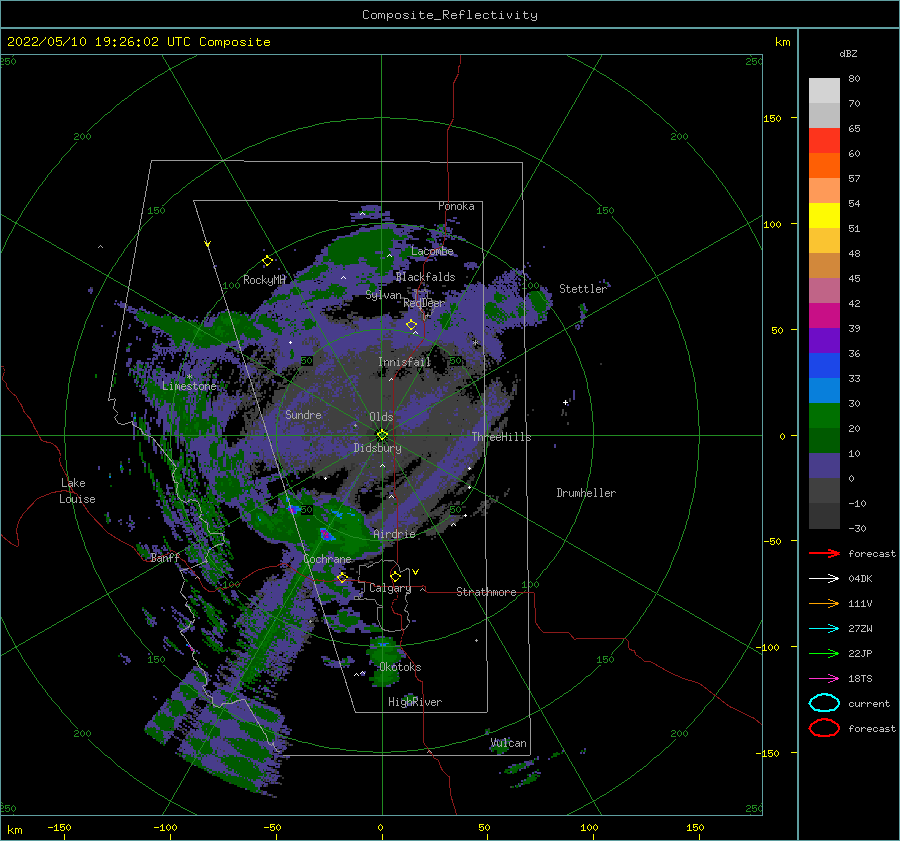The image size is (900, 841).
Task: Click the RockyMH label
Action: (264, 280)
